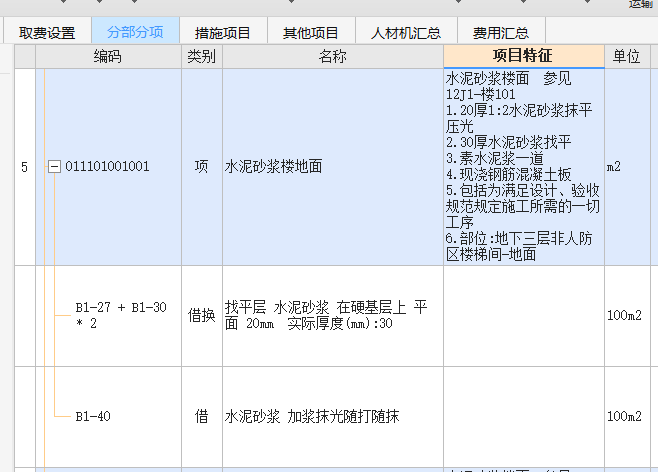Click the 类别 column header
This screenshot has height=472, width=658.
[x=202, y=56]
